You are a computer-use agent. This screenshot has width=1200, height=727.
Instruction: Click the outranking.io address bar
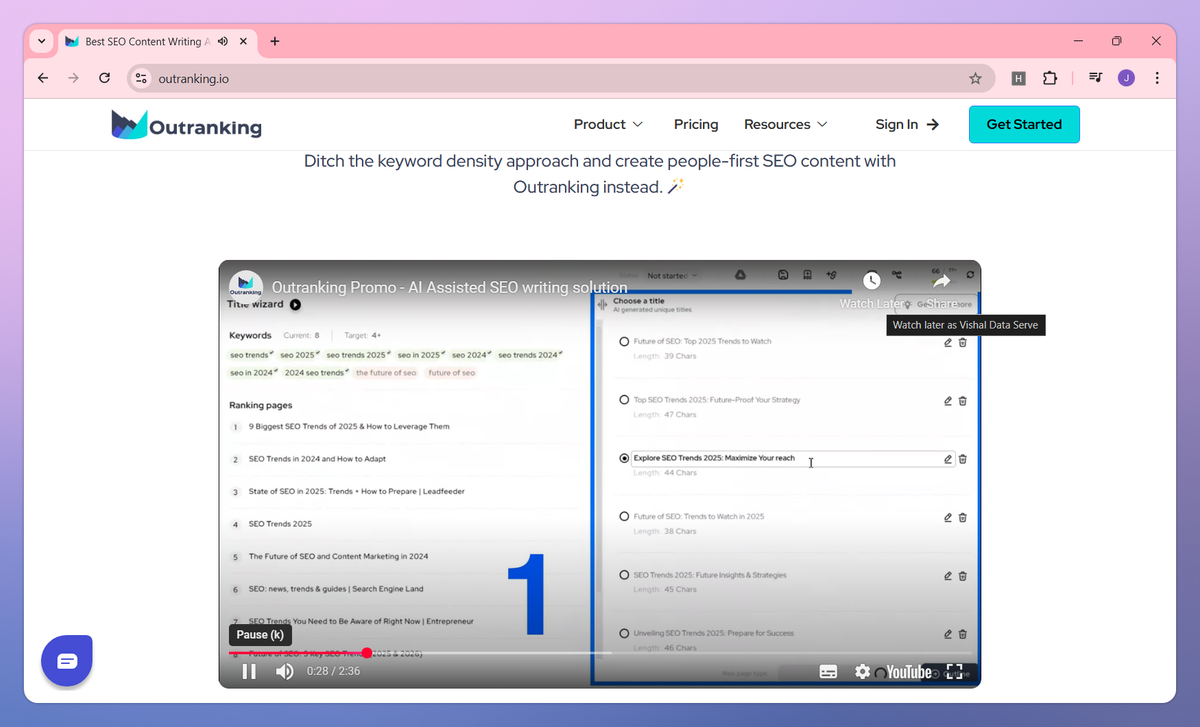560,78
